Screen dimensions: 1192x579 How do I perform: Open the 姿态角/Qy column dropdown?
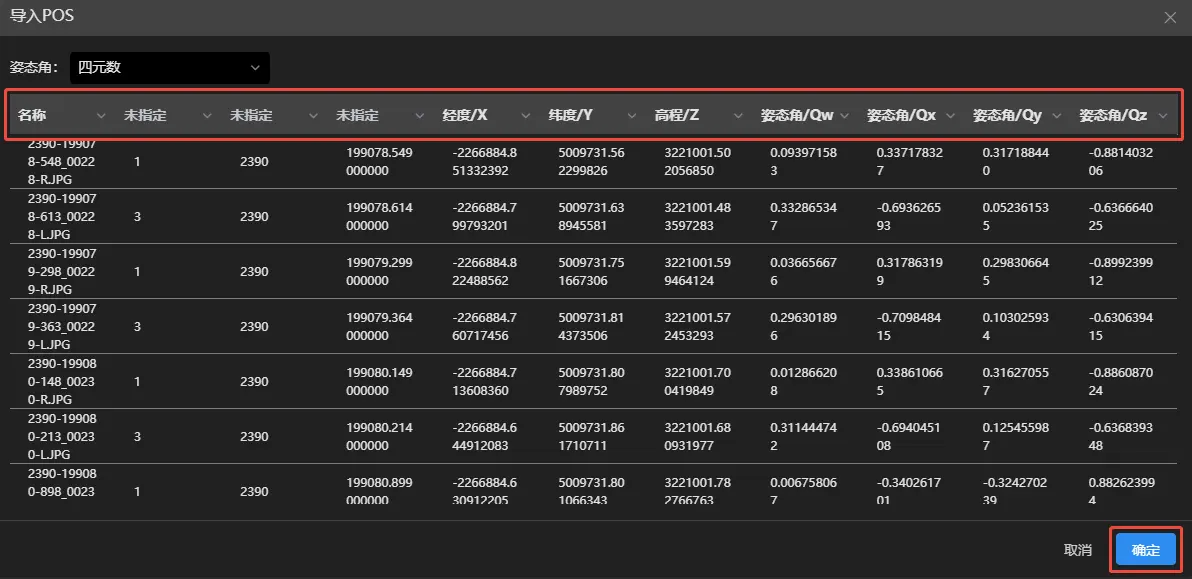click(x=1016, y=116)
